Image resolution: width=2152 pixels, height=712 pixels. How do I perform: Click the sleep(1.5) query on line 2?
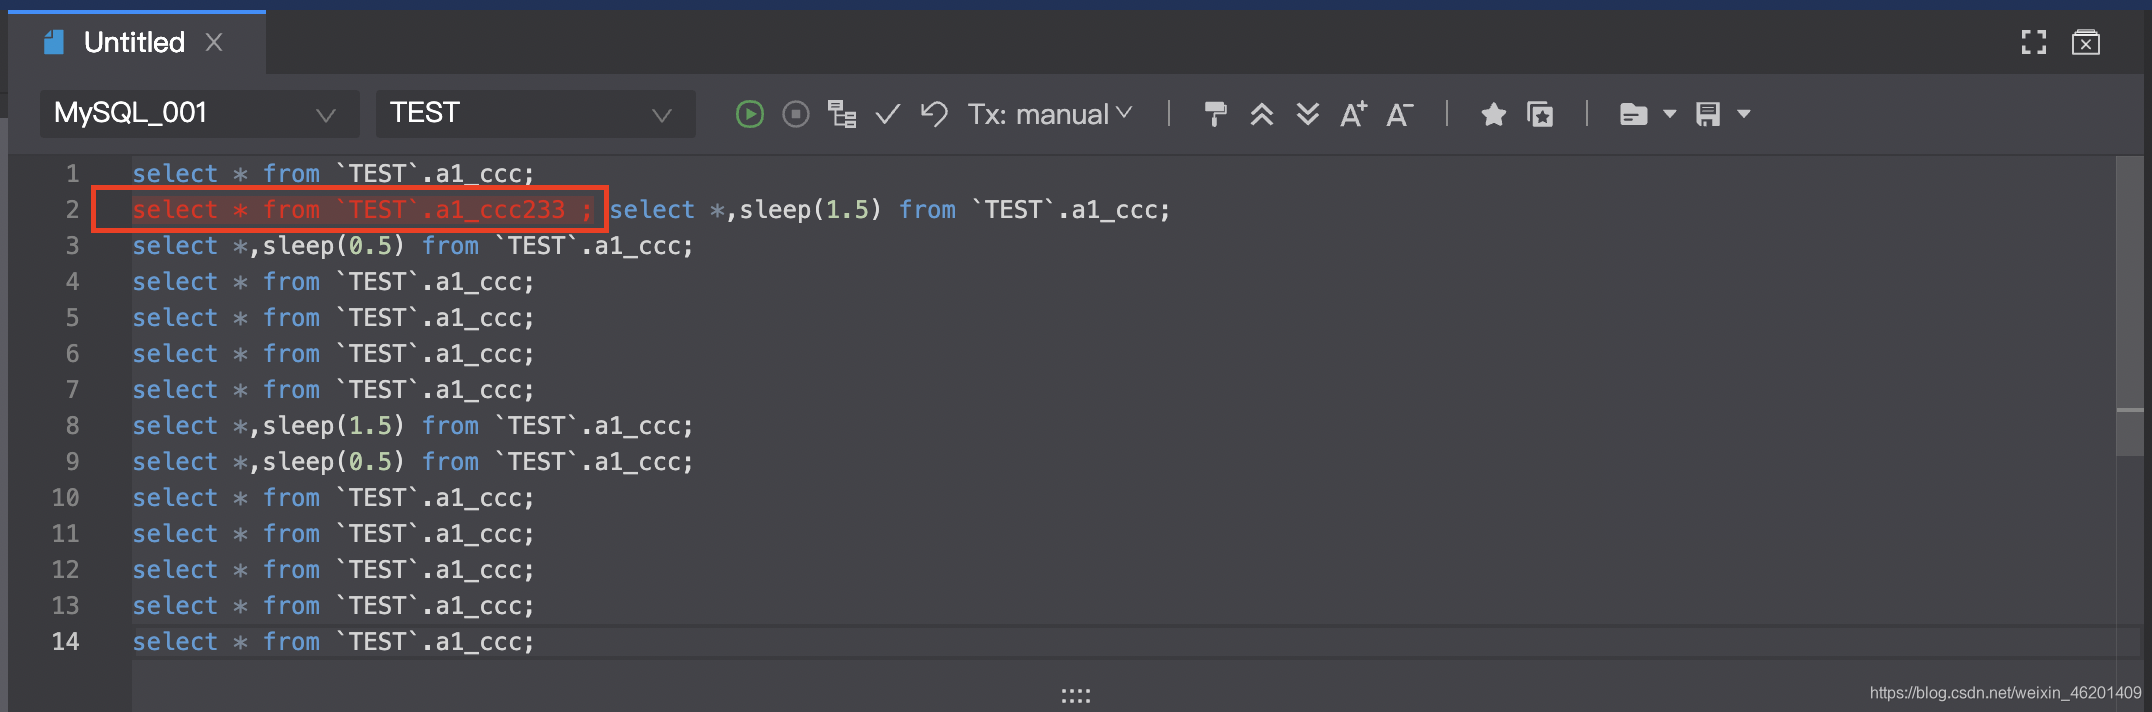pyautogui.click(x=890, y=210)
